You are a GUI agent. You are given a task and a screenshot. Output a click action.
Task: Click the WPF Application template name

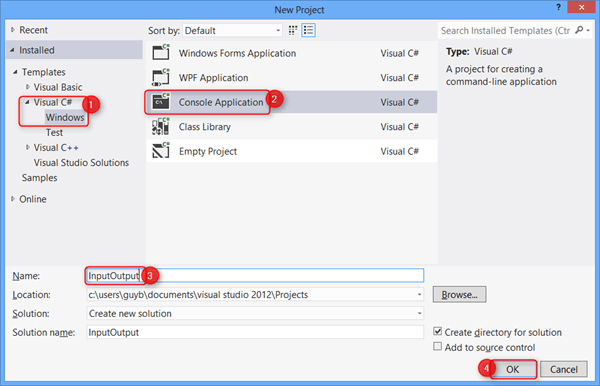point(214,78)
